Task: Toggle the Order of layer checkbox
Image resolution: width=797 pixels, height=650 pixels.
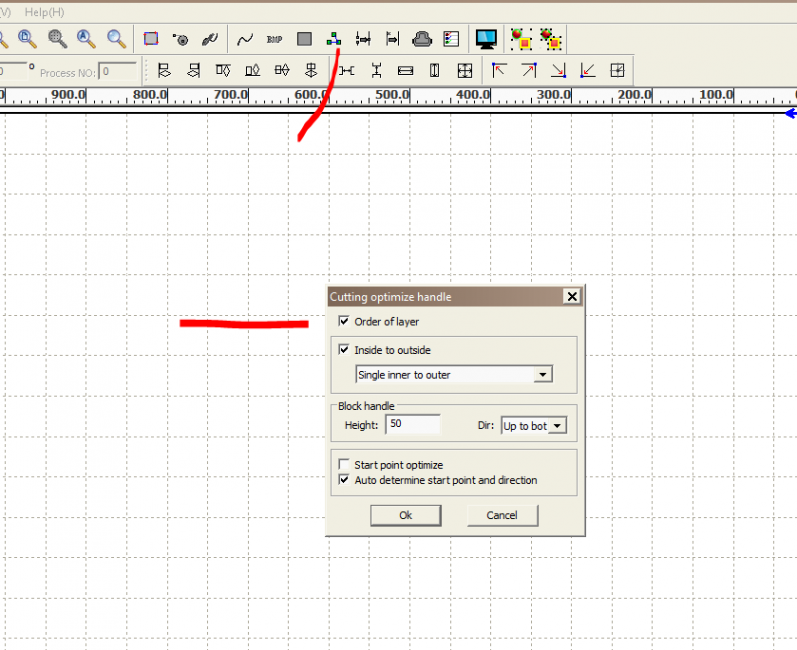Action: [344, 322]
